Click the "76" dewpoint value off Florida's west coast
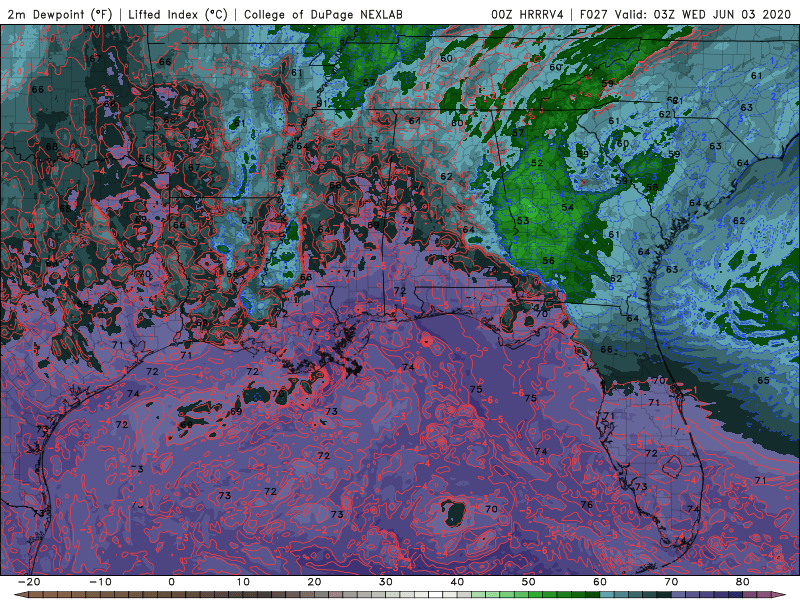 [587, 505]
